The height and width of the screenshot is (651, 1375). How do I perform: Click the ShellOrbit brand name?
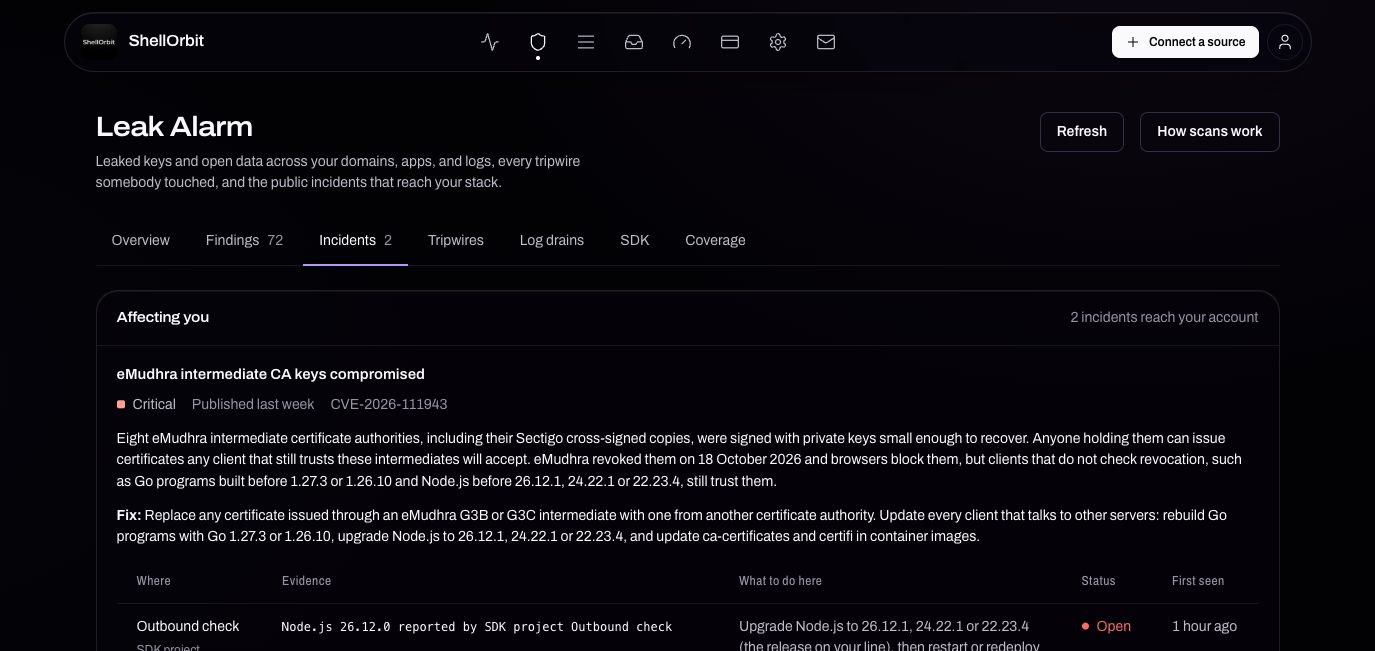(166, 41)
